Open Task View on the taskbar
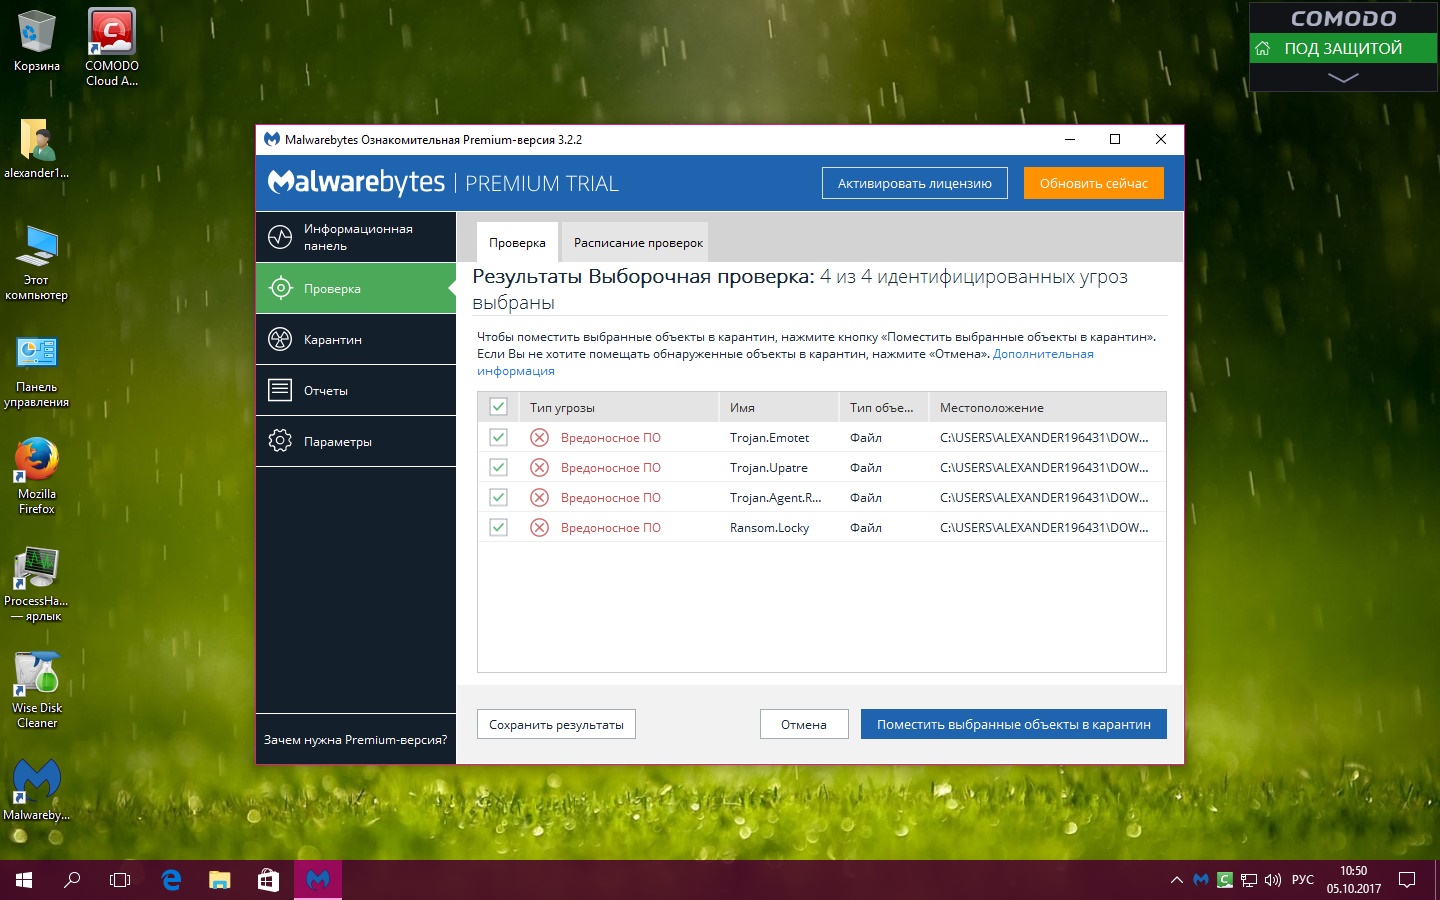The height and width of the screenshot is (900, 1440). pos(120,880)
